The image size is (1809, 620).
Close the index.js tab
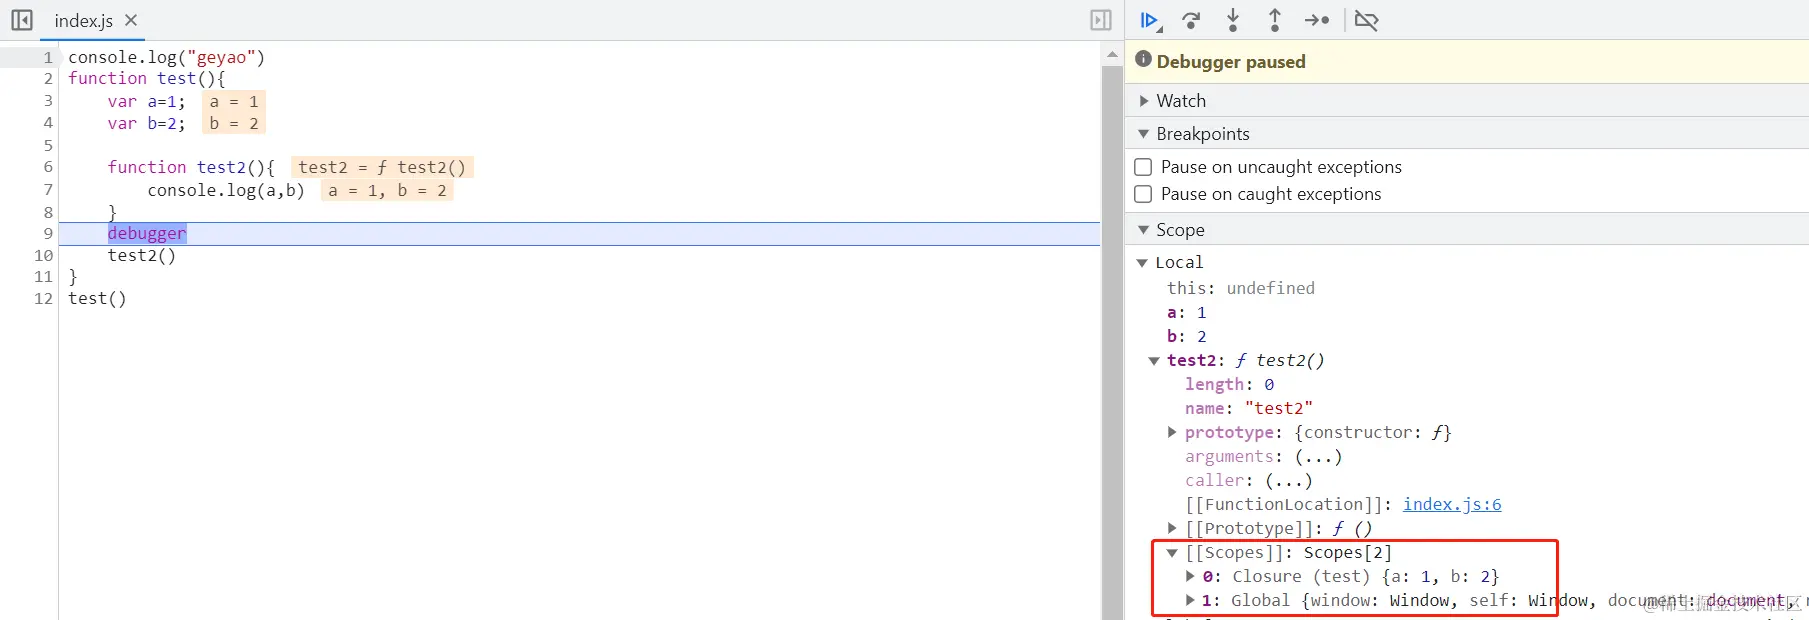click(x=131, y=20)
